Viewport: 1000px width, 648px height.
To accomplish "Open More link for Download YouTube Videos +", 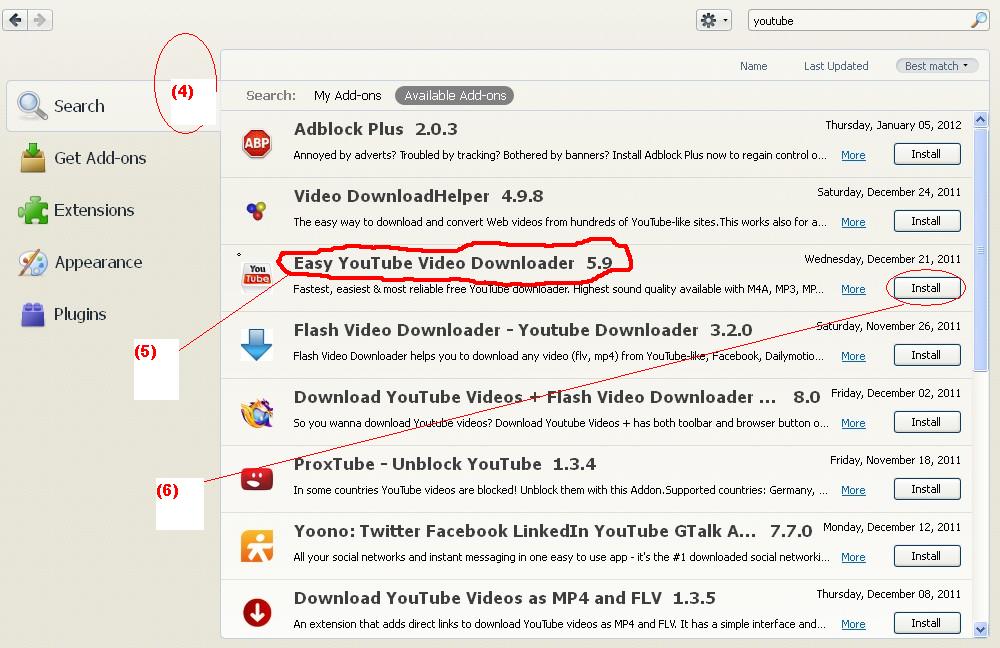I will [x=853, y=423].
